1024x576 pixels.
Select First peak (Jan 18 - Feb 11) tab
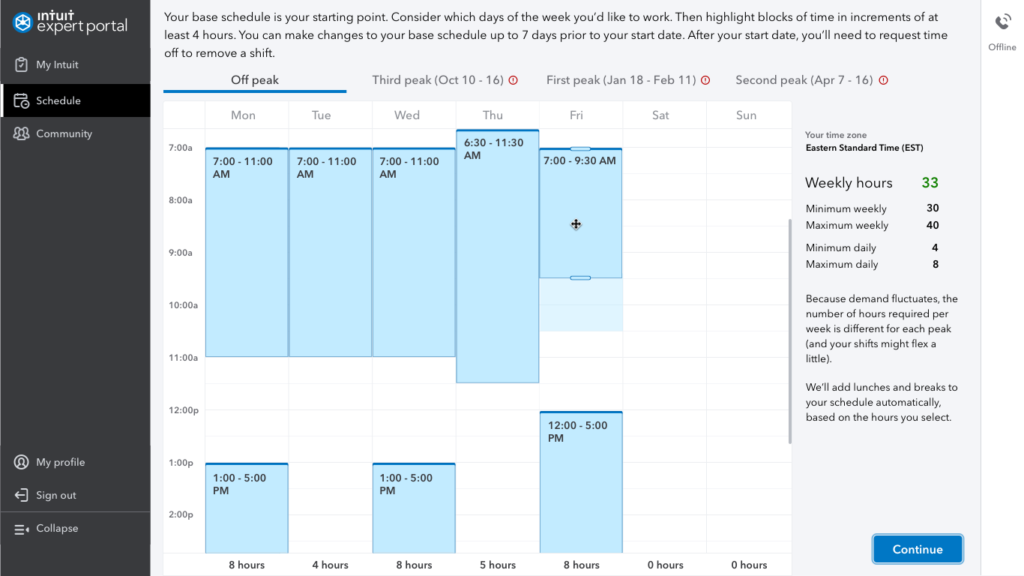coord(621,80)
